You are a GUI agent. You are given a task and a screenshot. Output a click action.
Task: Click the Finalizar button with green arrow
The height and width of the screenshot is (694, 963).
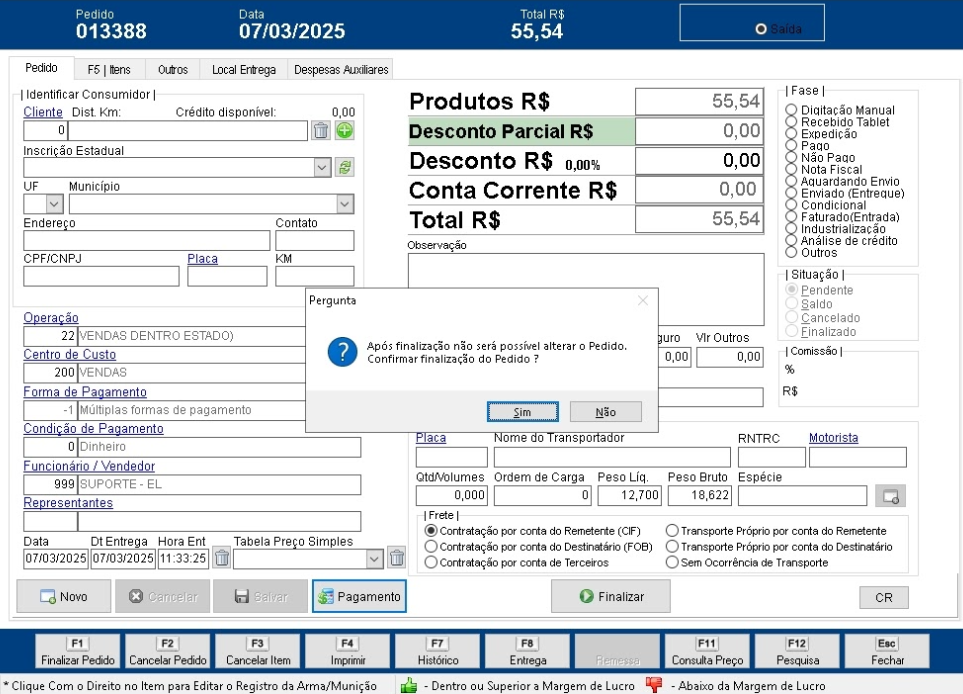pos(611,596)
